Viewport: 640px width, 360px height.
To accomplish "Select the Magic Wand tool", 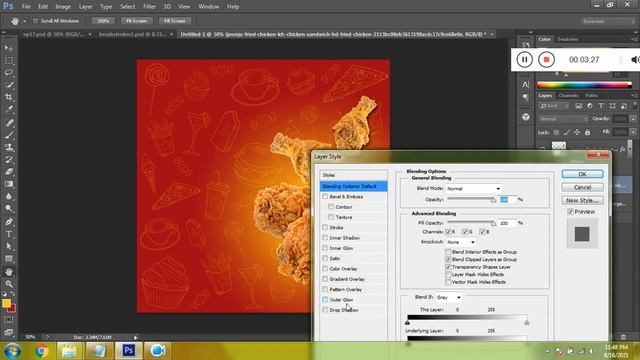I will 9,85.
